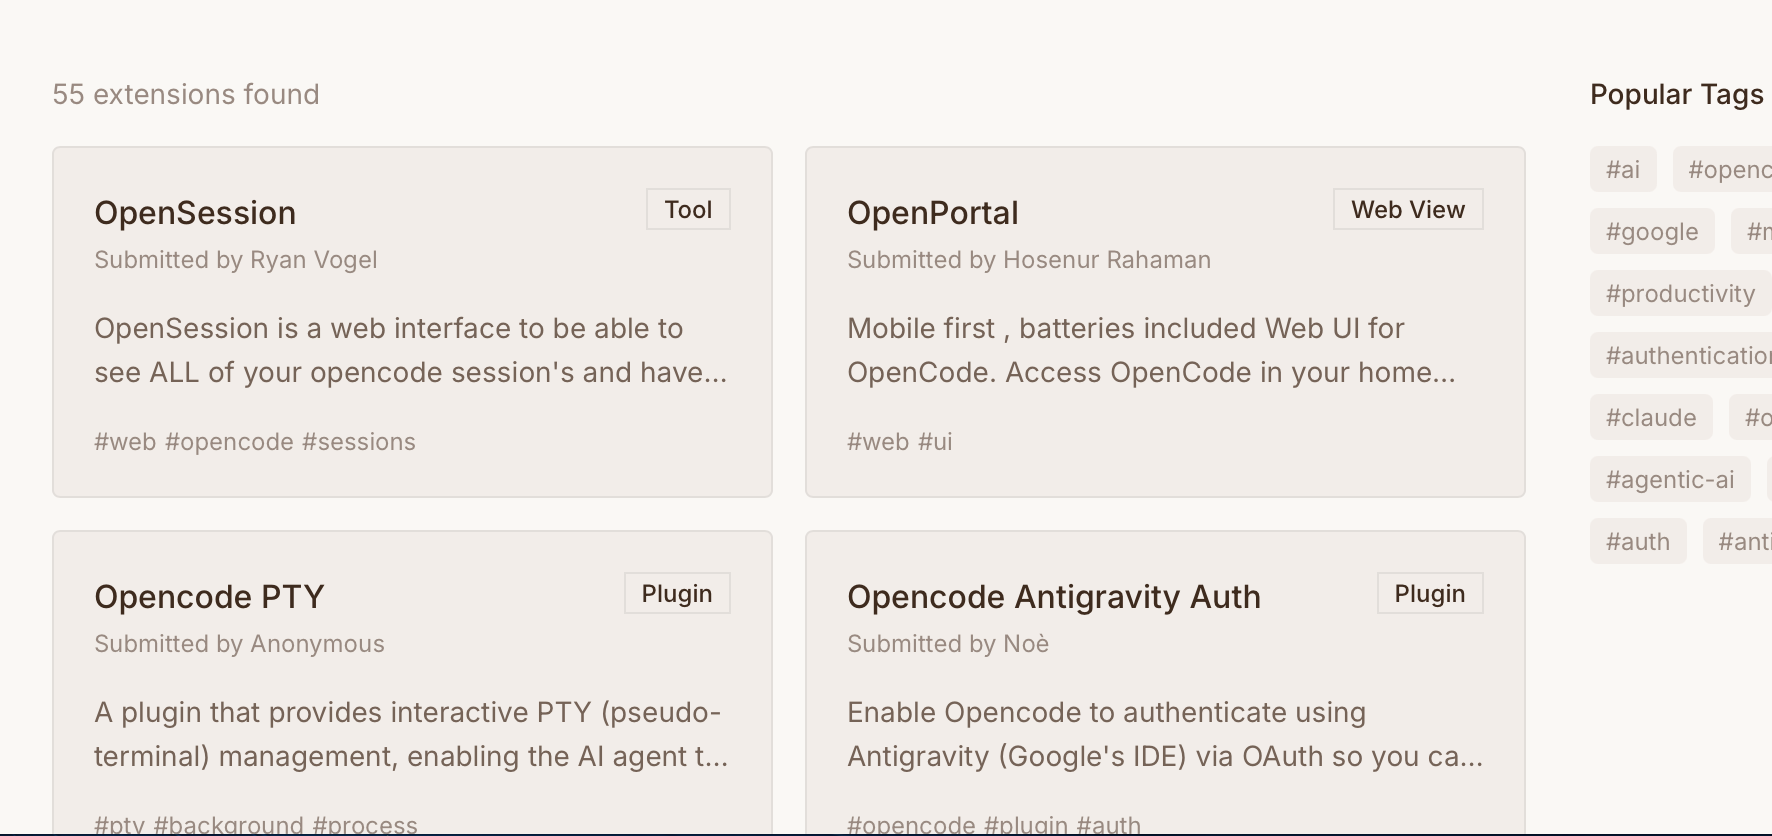Click the Plugin badge on Opencode PTY
1772x836 pixels.
pos(677,594)
